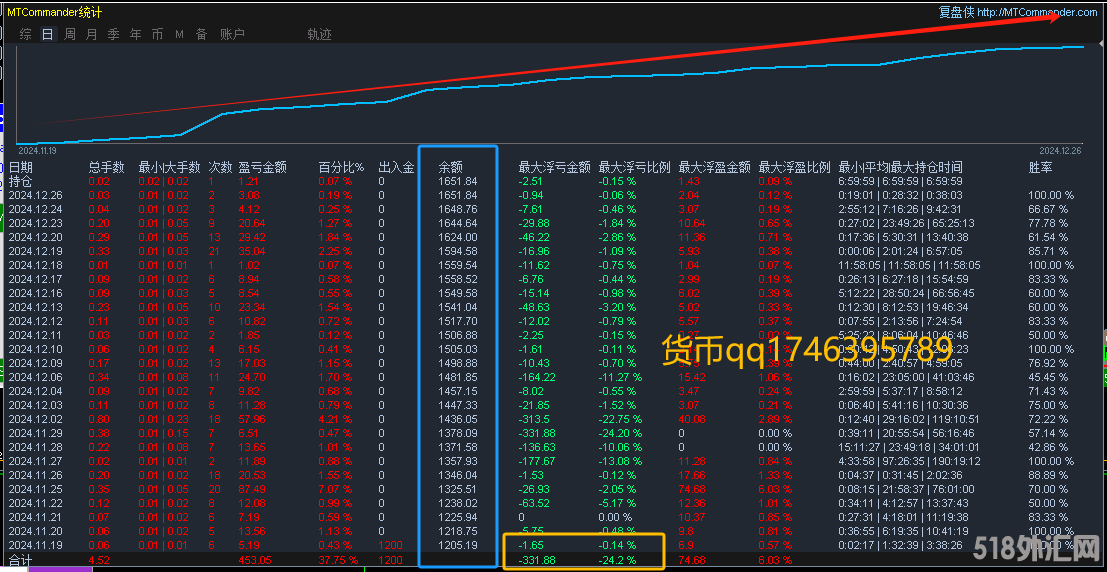The image size is (1107, 572).
Task: Click balance value 1651.84 for 2024.12.26
Action: coord(457,195)
